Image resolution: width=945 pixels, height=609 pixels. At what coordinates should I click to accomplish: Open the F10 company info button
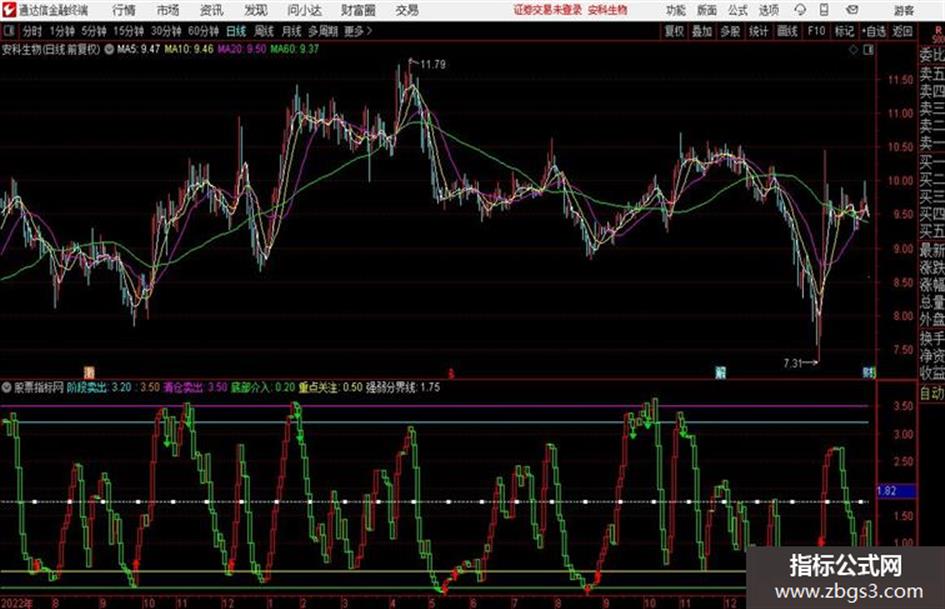click(816, 31)
